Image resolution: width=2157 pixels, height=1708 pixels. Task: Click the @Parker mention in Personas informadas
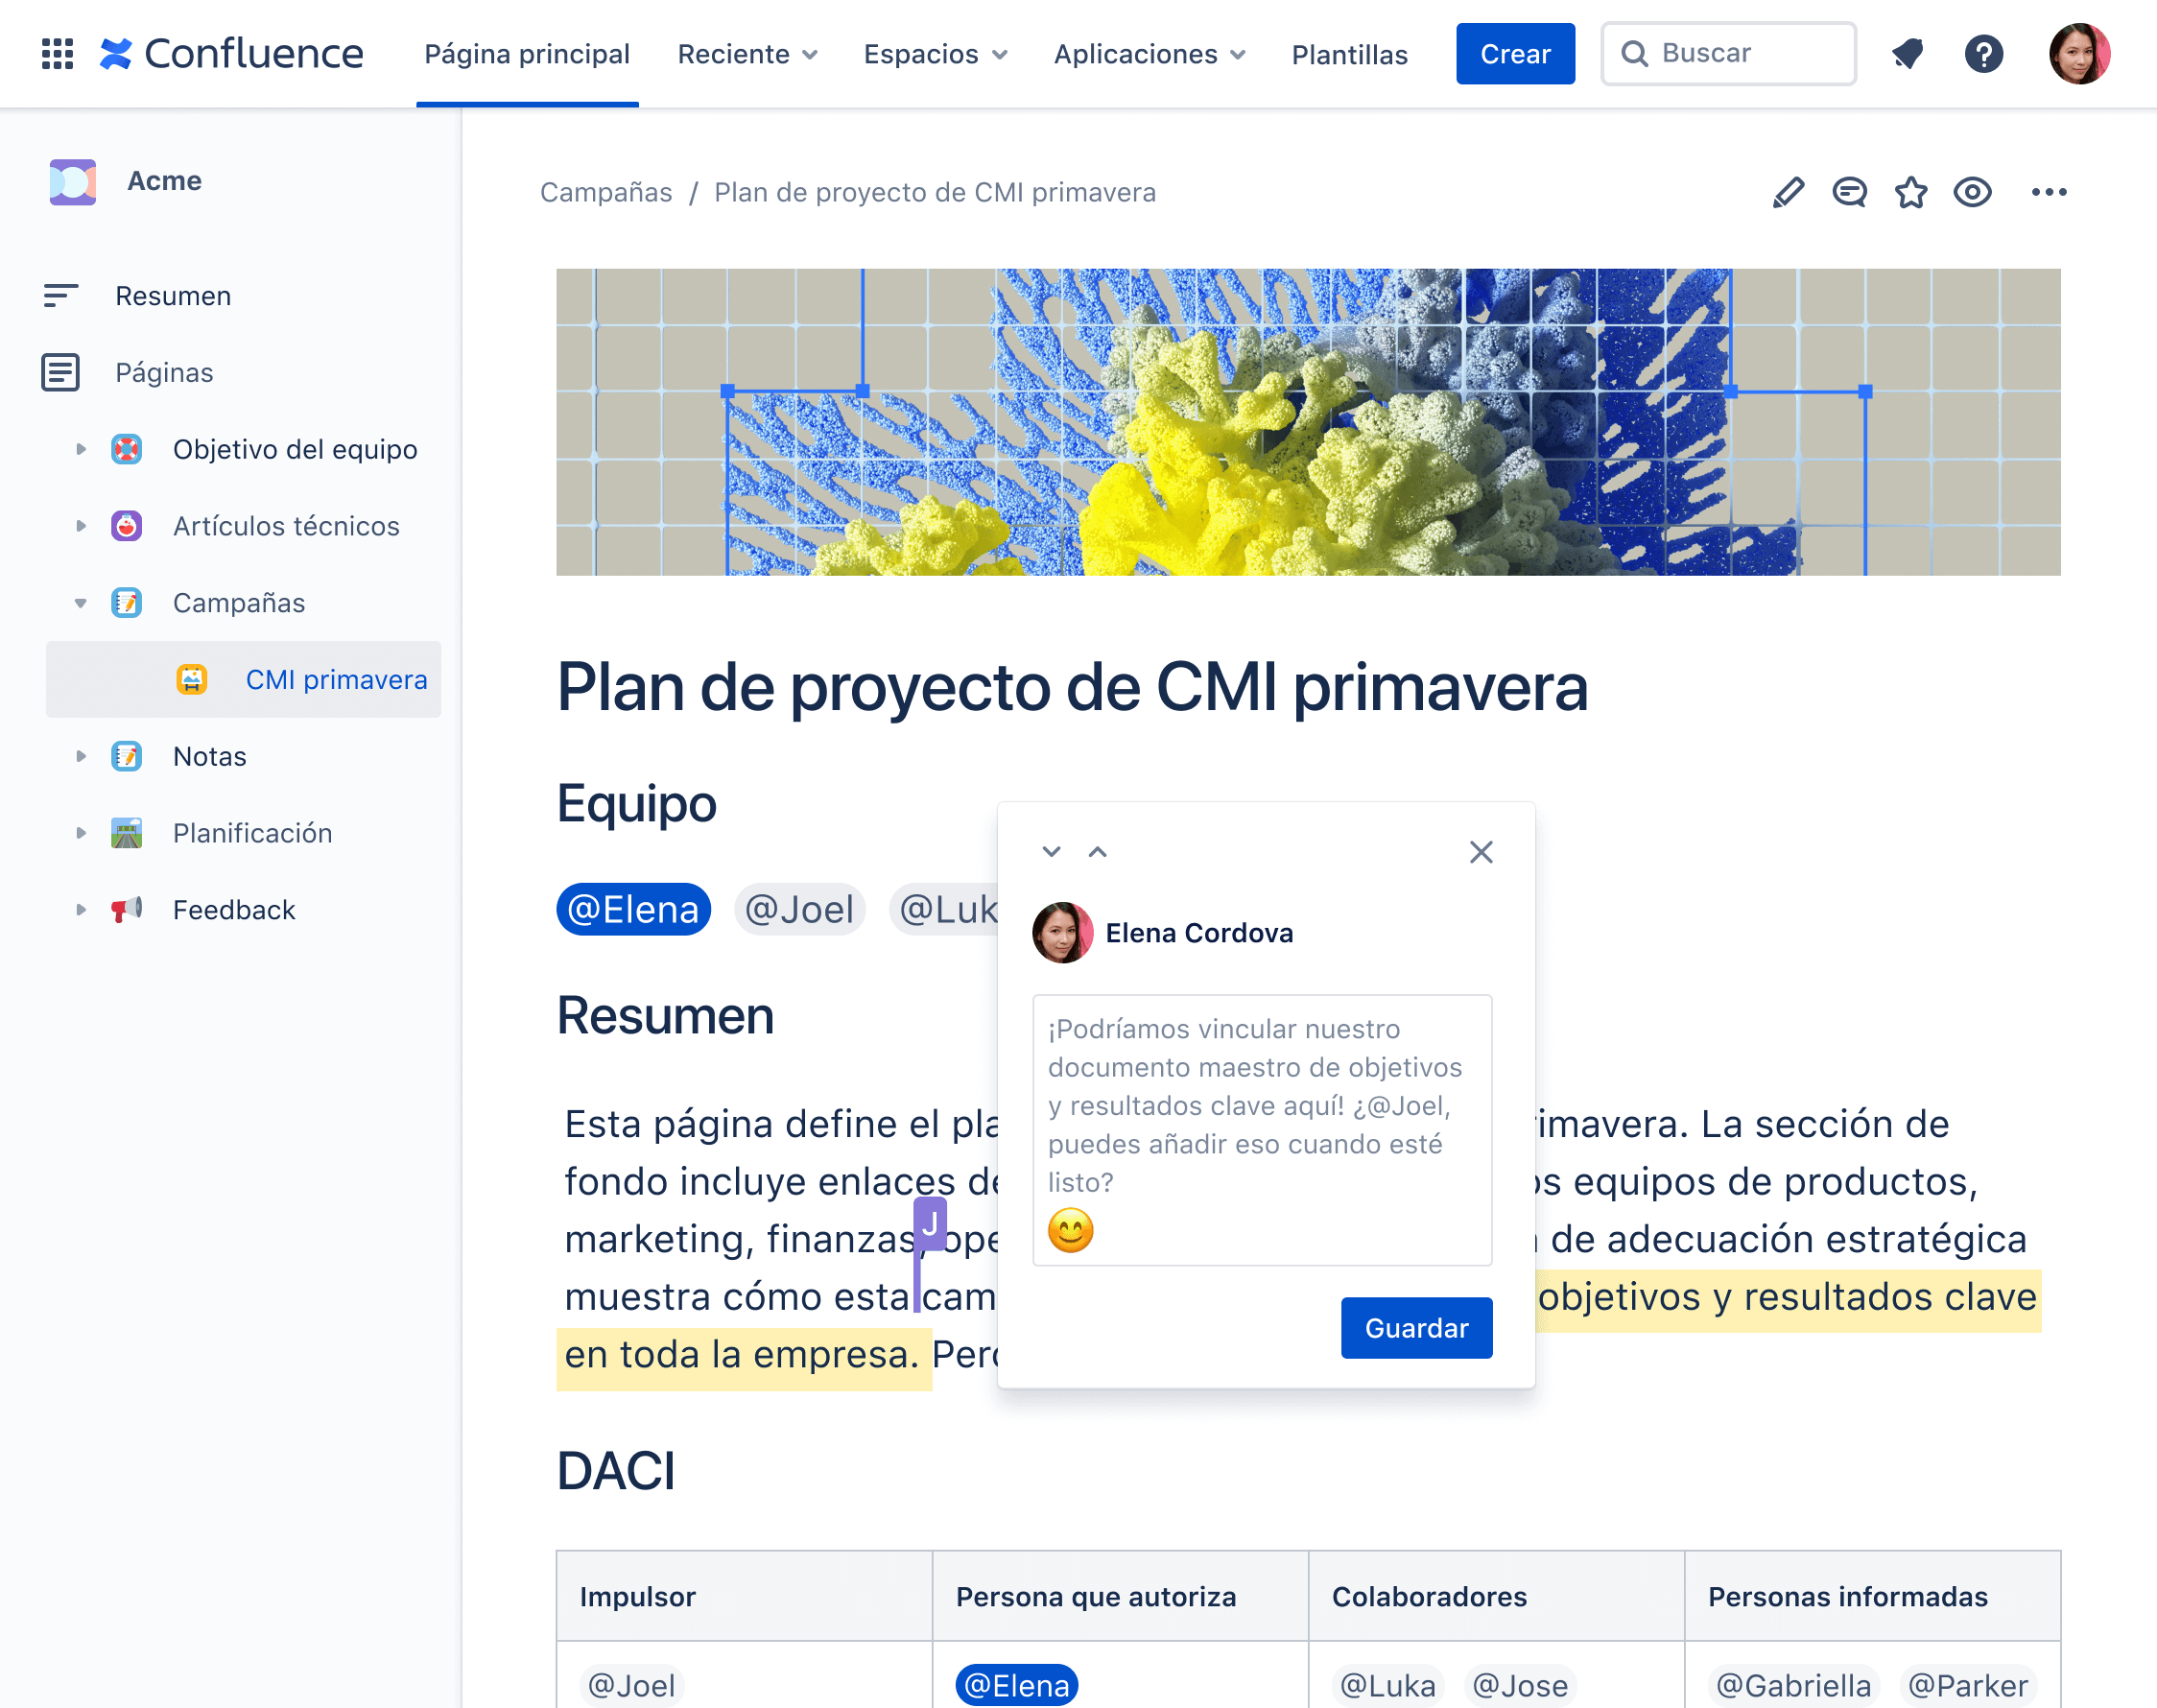pos(1968,1685)
